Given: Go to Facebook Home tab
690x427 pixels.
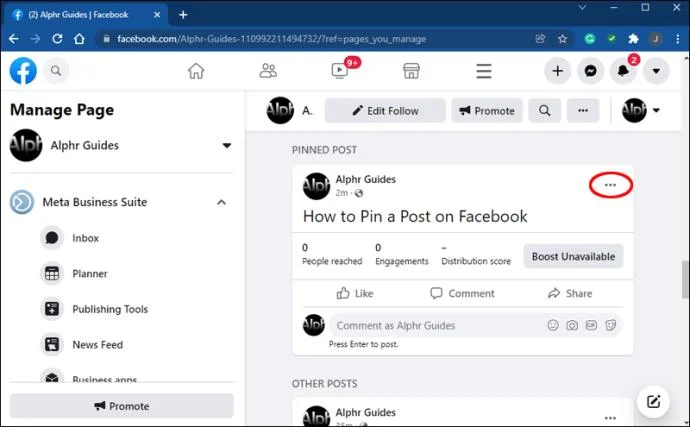Looking at the screenshot, I should pos(196,71).
